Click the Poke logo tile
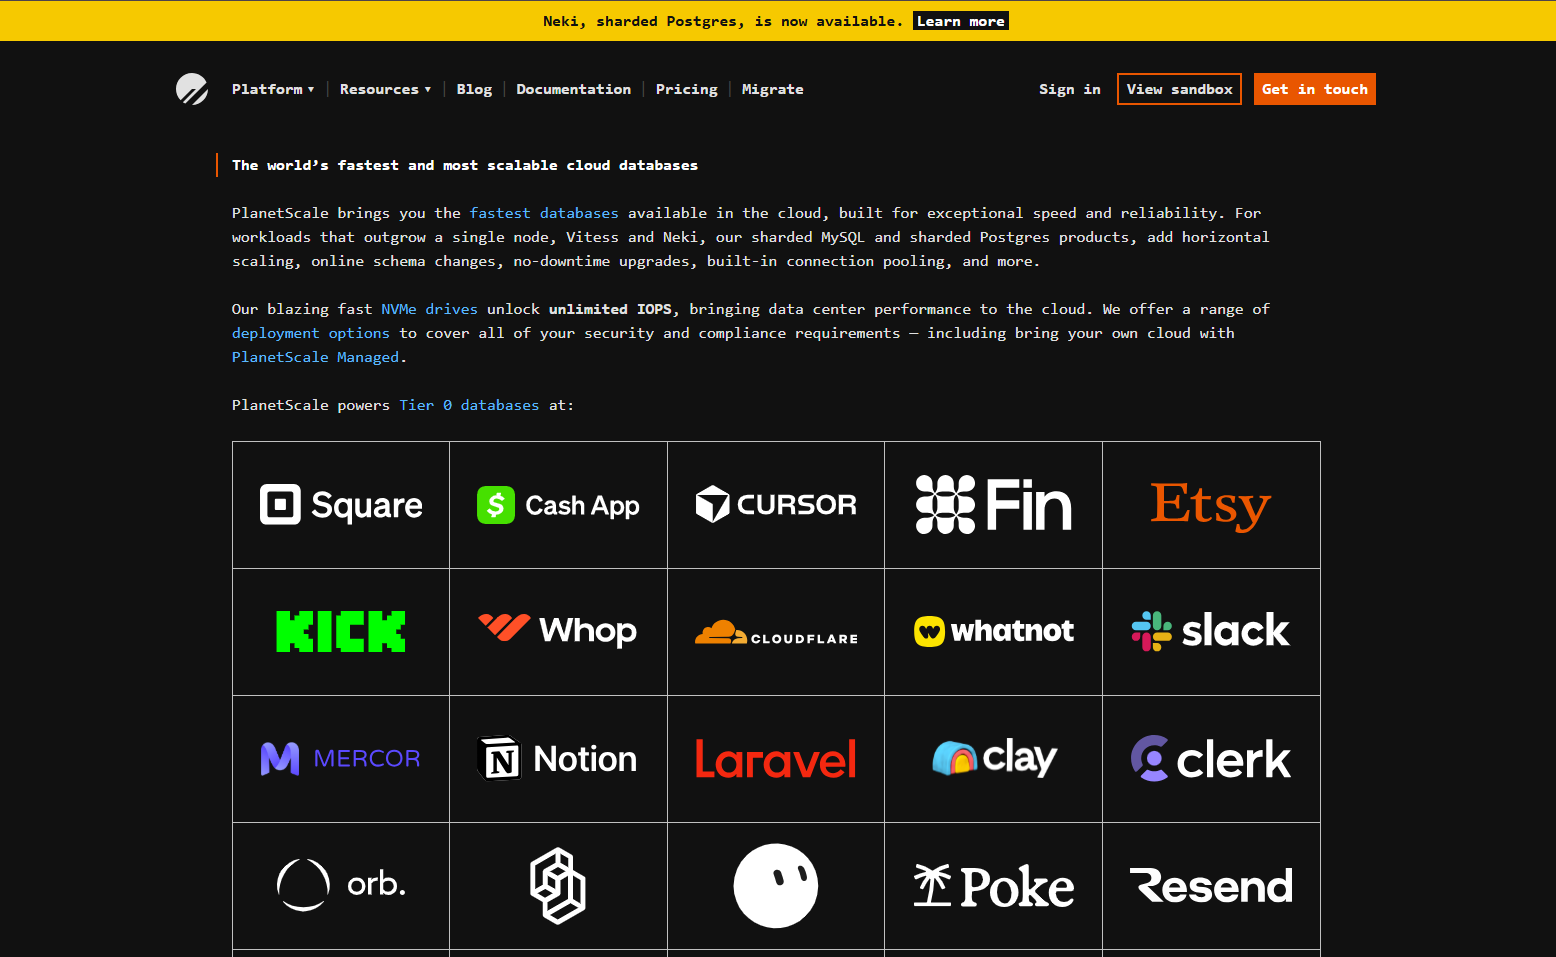Screen dimensions: 1556x957 (x=993, y=886)
